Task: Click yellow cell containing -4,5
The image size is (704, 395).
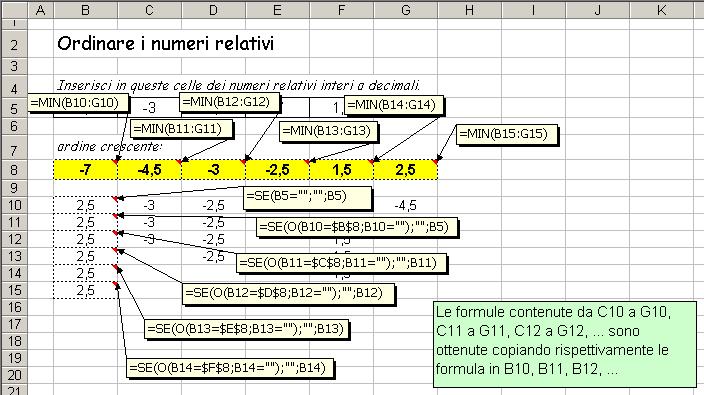Action: coord(150,170)
